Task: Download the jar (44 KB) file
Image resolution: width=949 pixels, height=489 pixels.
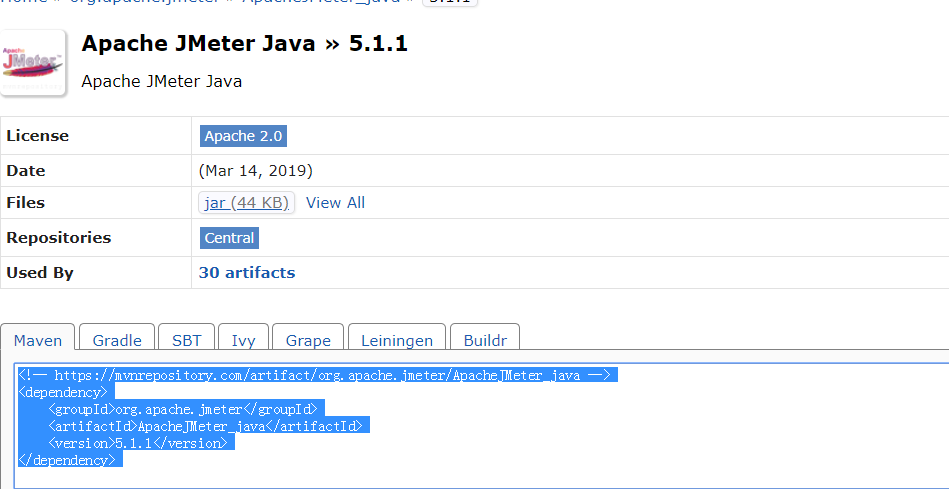Action: (x=246, y=203)
